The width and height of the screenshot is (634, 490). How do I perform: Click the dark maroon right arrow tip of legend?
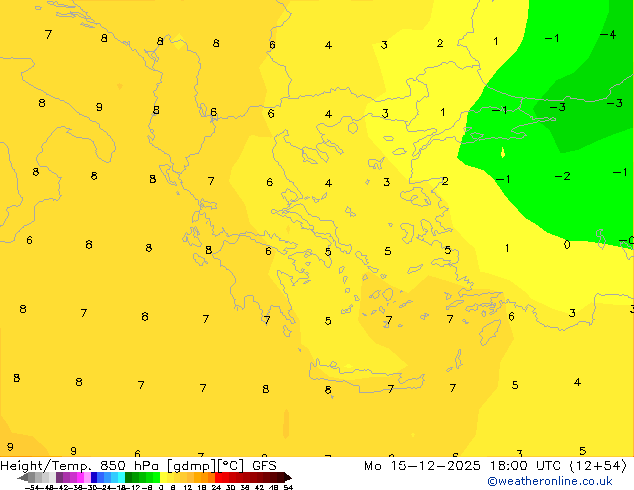(x=288, y=478)
